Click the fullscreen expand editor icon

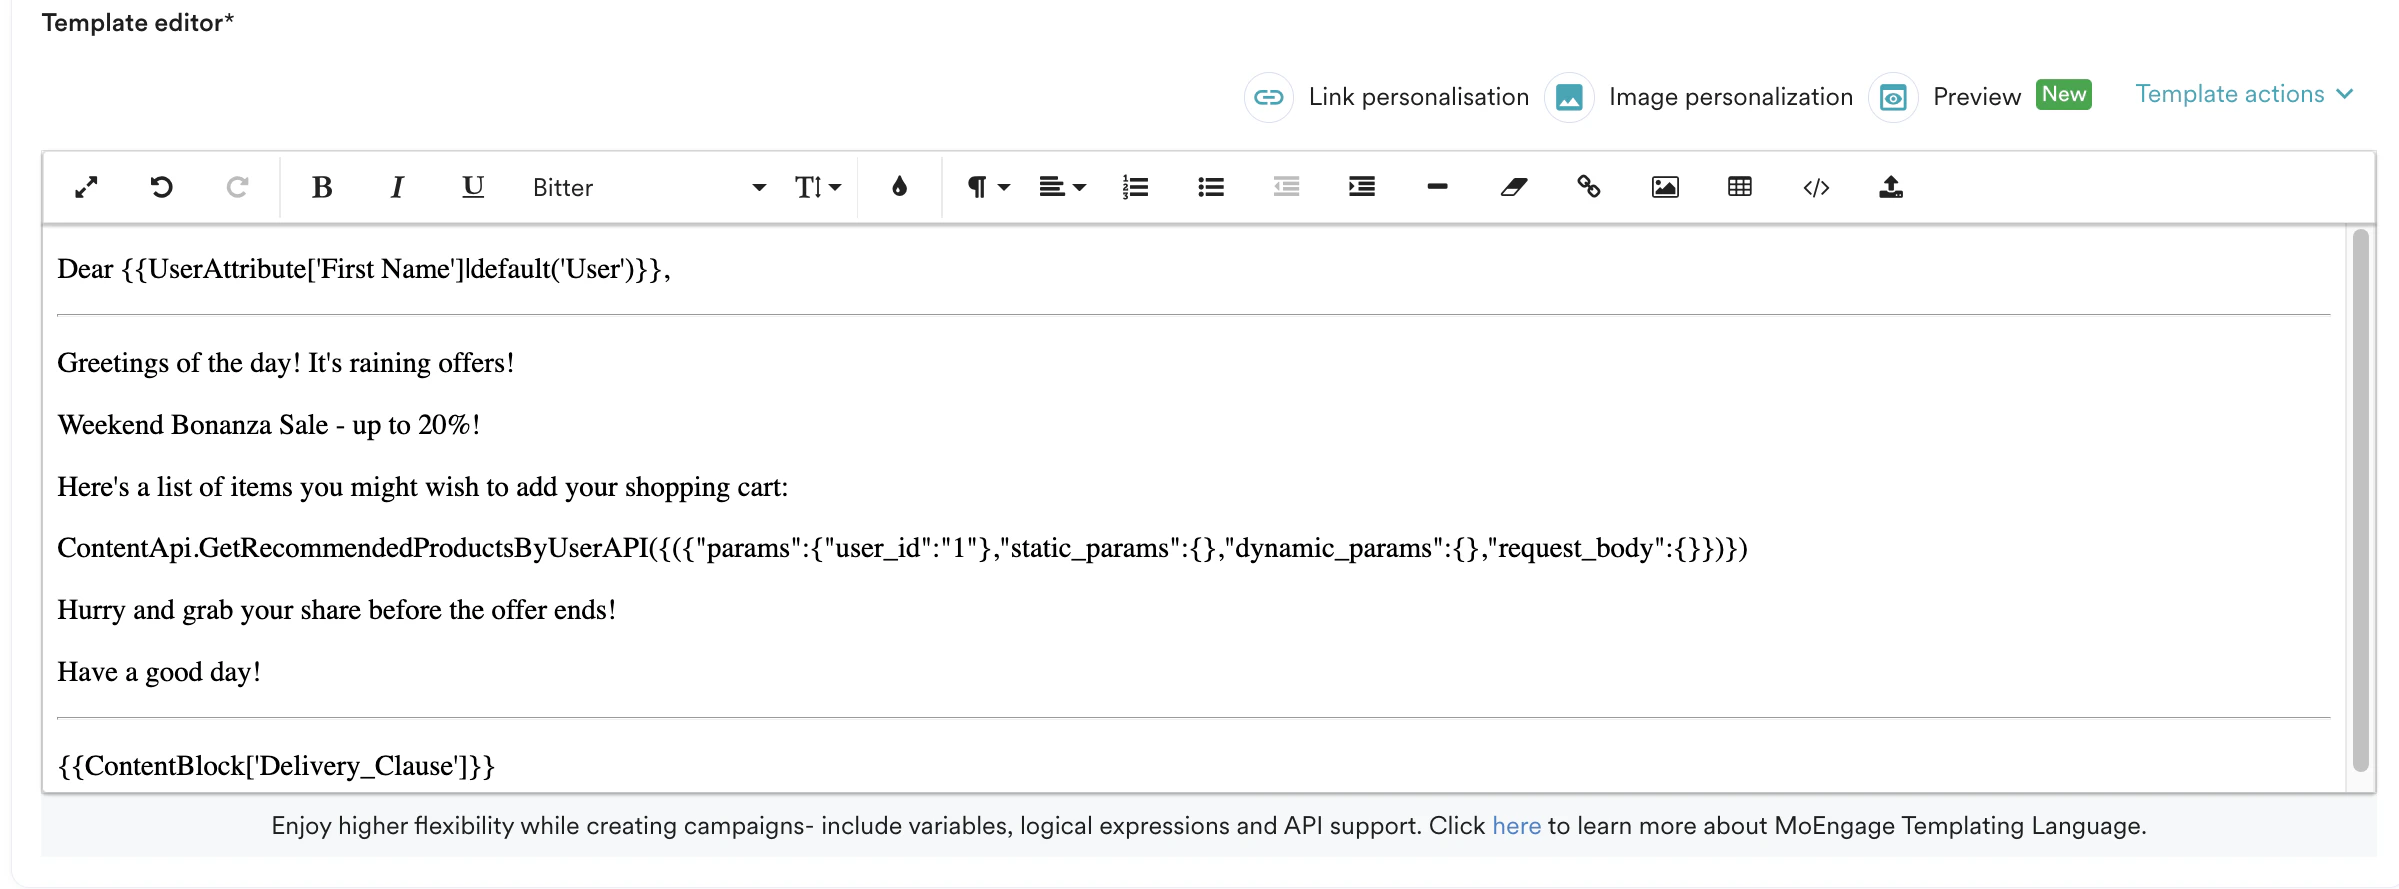point(87,187)
